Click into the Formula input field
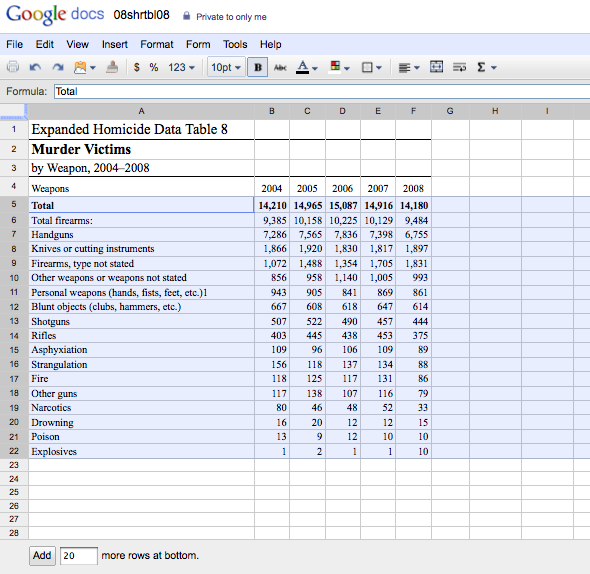590x574 pixels. 322,91
